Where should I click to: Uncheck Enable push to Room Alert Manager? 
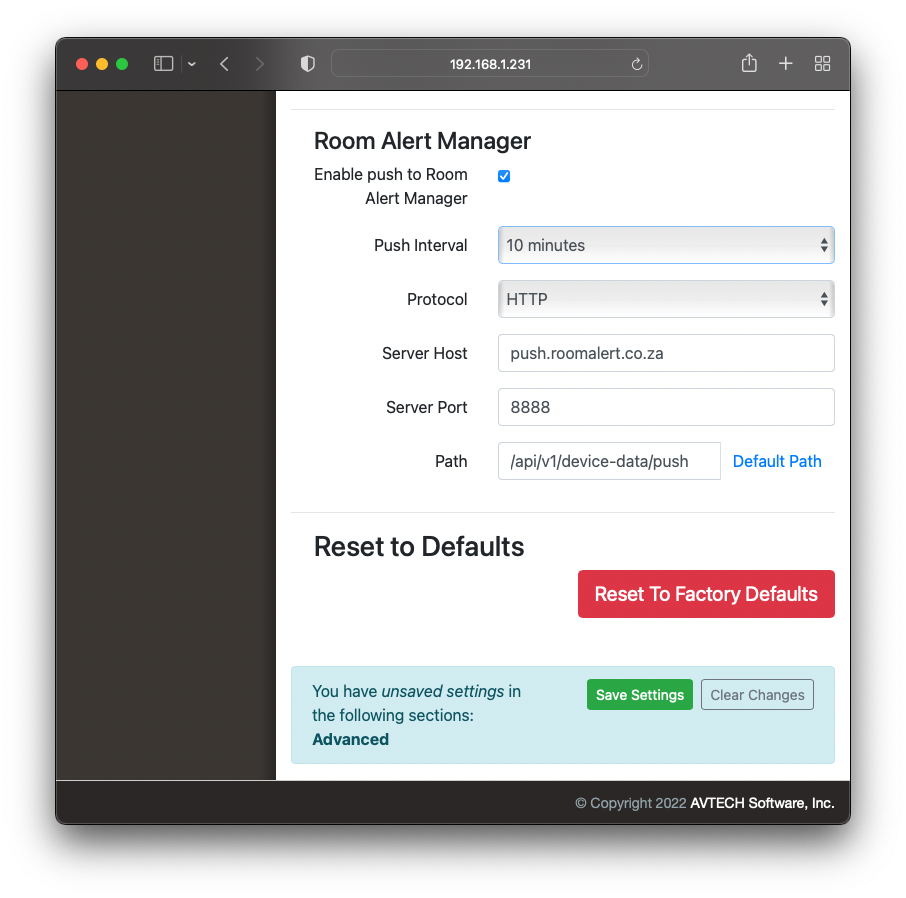coord(504,176)
